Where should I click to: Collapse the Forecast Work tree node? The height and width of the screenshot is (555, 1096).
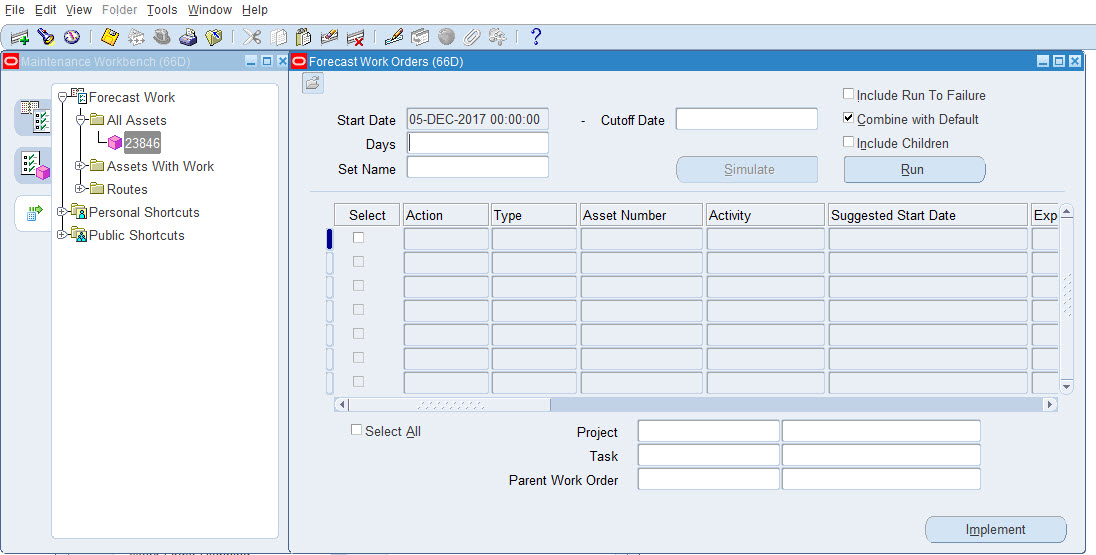pyautogui.click(x=62, y=97)
